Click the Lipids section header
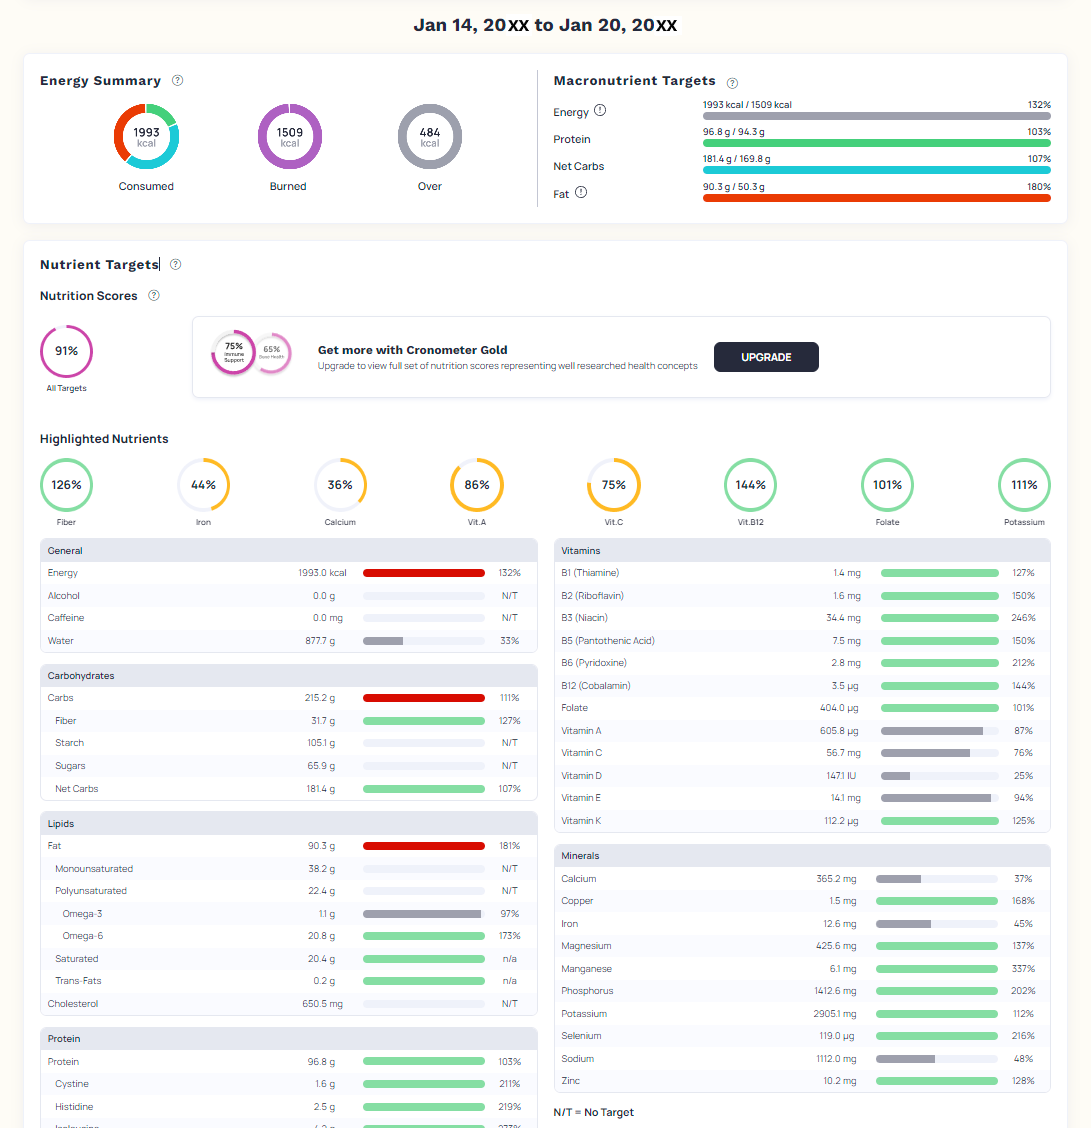 pyautogui.click(x=288, y=824)
